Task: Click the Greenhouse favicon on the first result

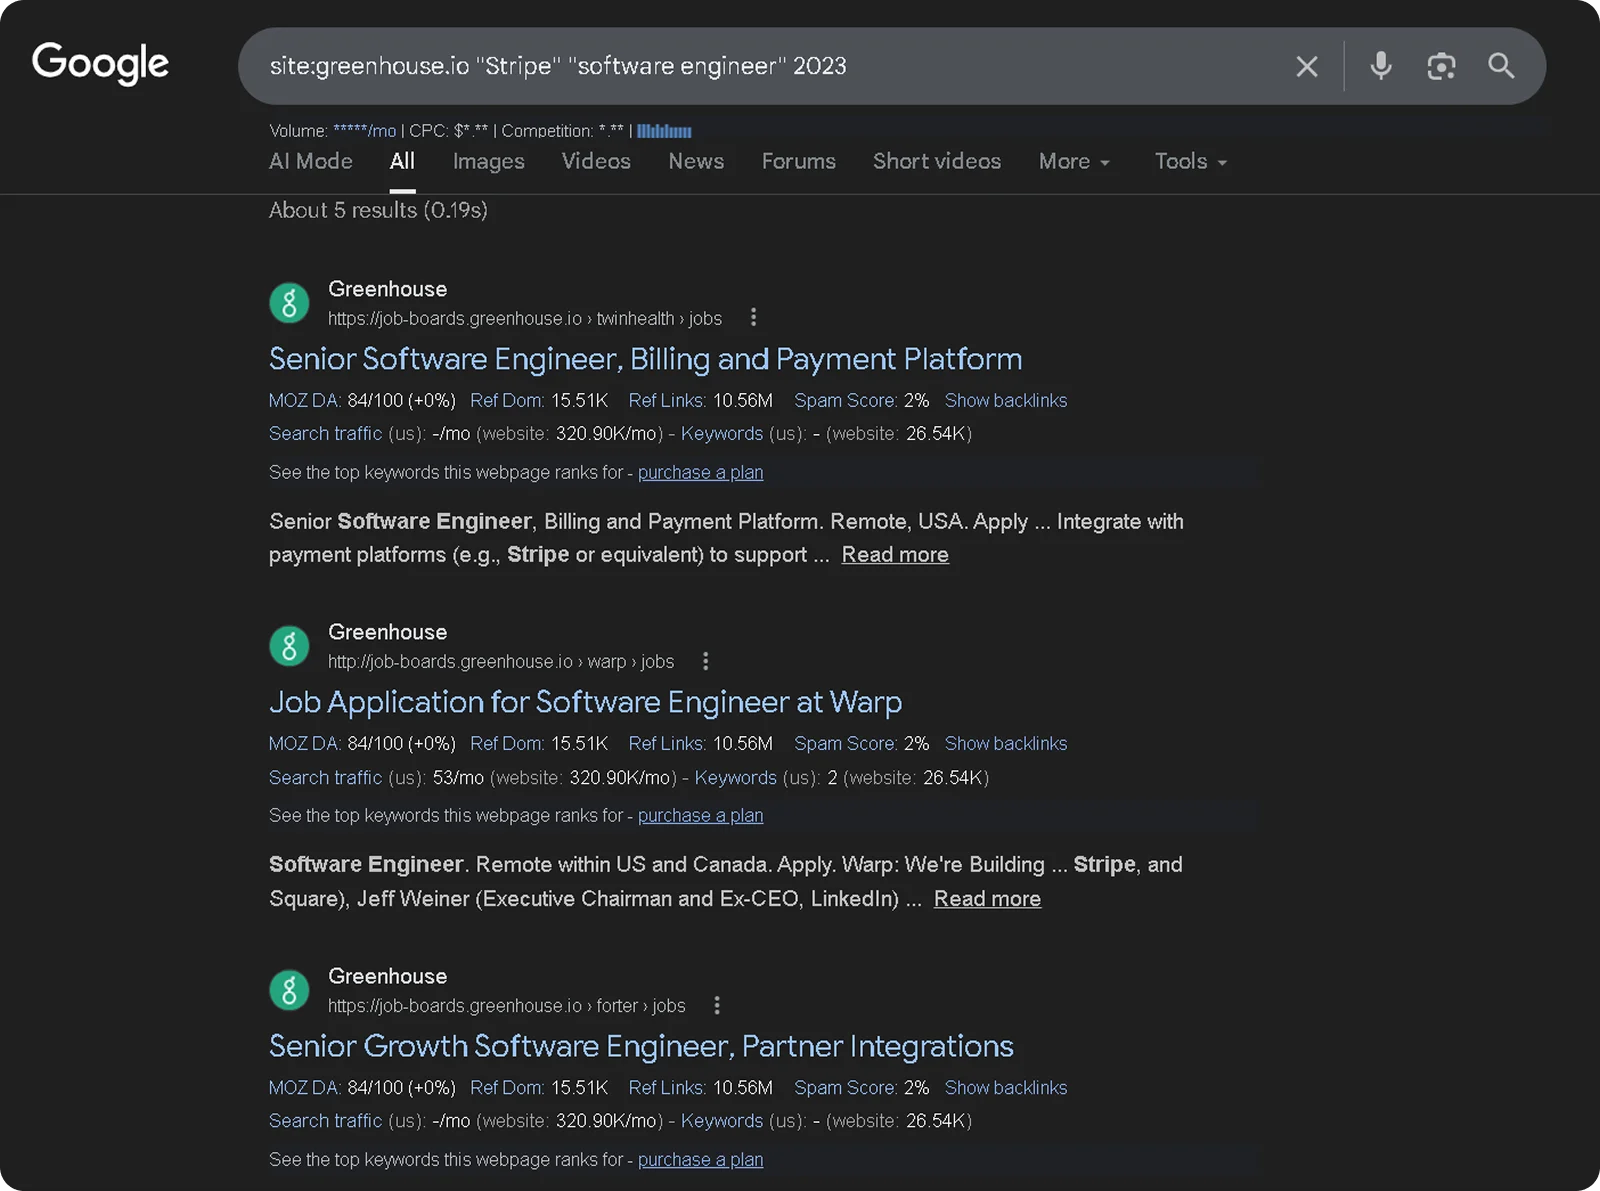Action: [x=289, y=302]
